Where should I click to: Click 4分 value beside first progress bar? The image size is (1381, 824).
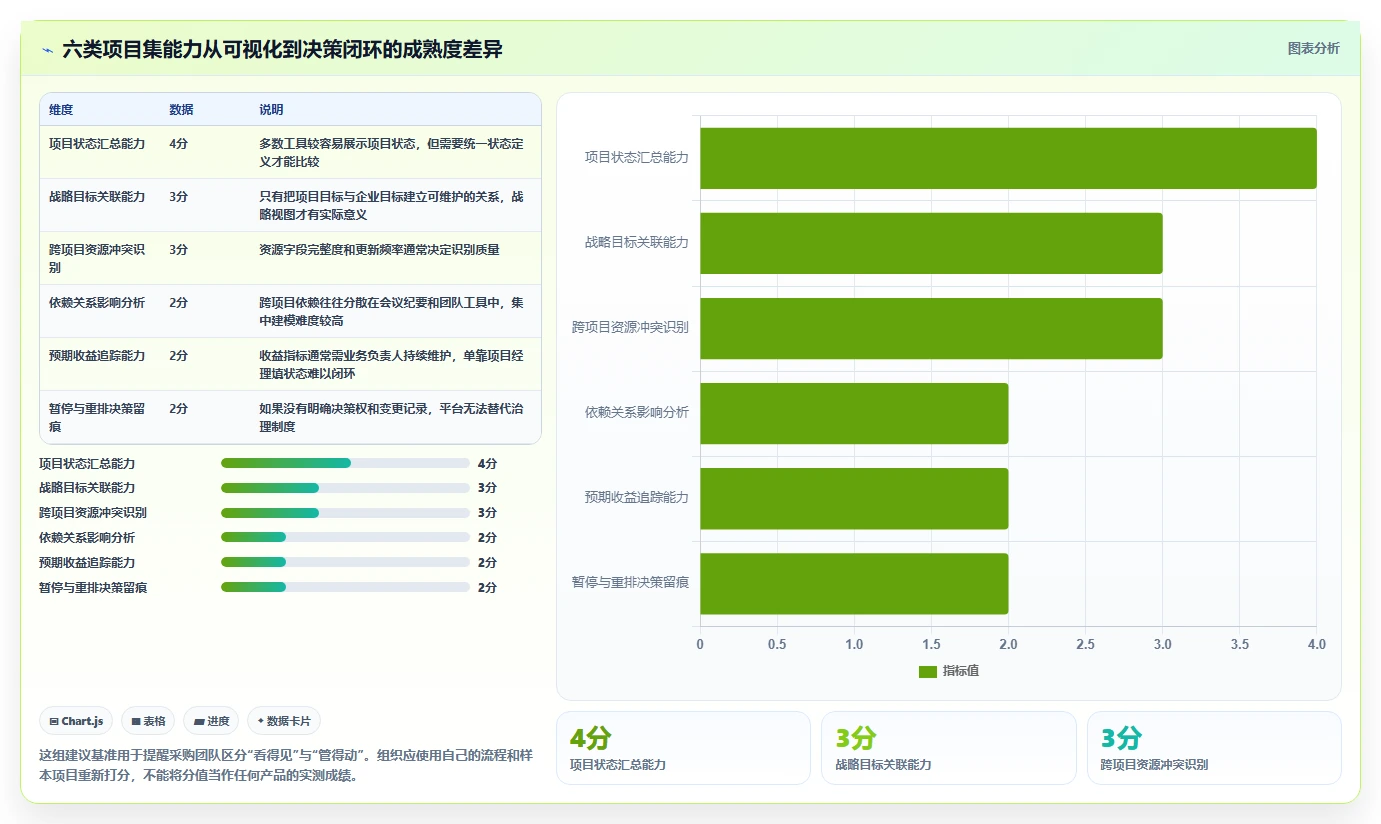pos(487,463)
